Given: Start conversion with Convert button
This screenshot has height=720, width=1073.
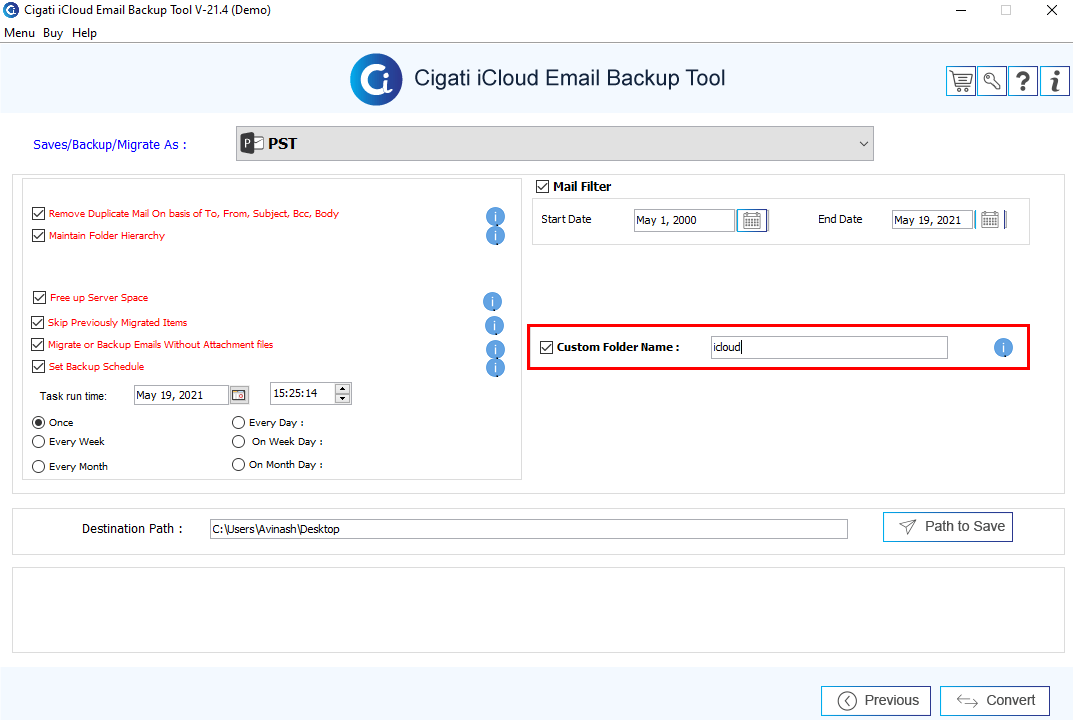Looking at the screenshot, I should (995, 701).
